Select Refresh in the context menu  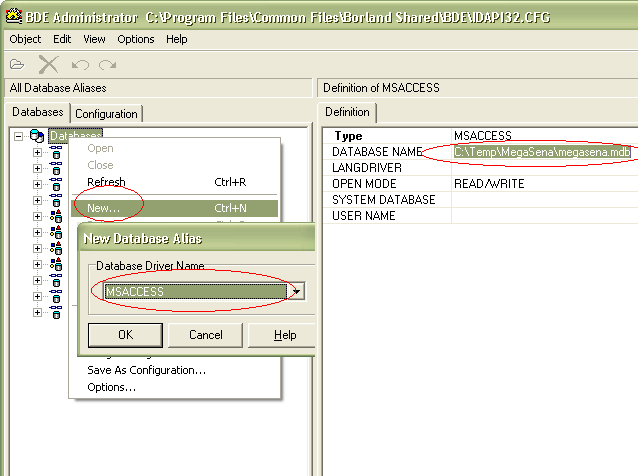[106, 182]
